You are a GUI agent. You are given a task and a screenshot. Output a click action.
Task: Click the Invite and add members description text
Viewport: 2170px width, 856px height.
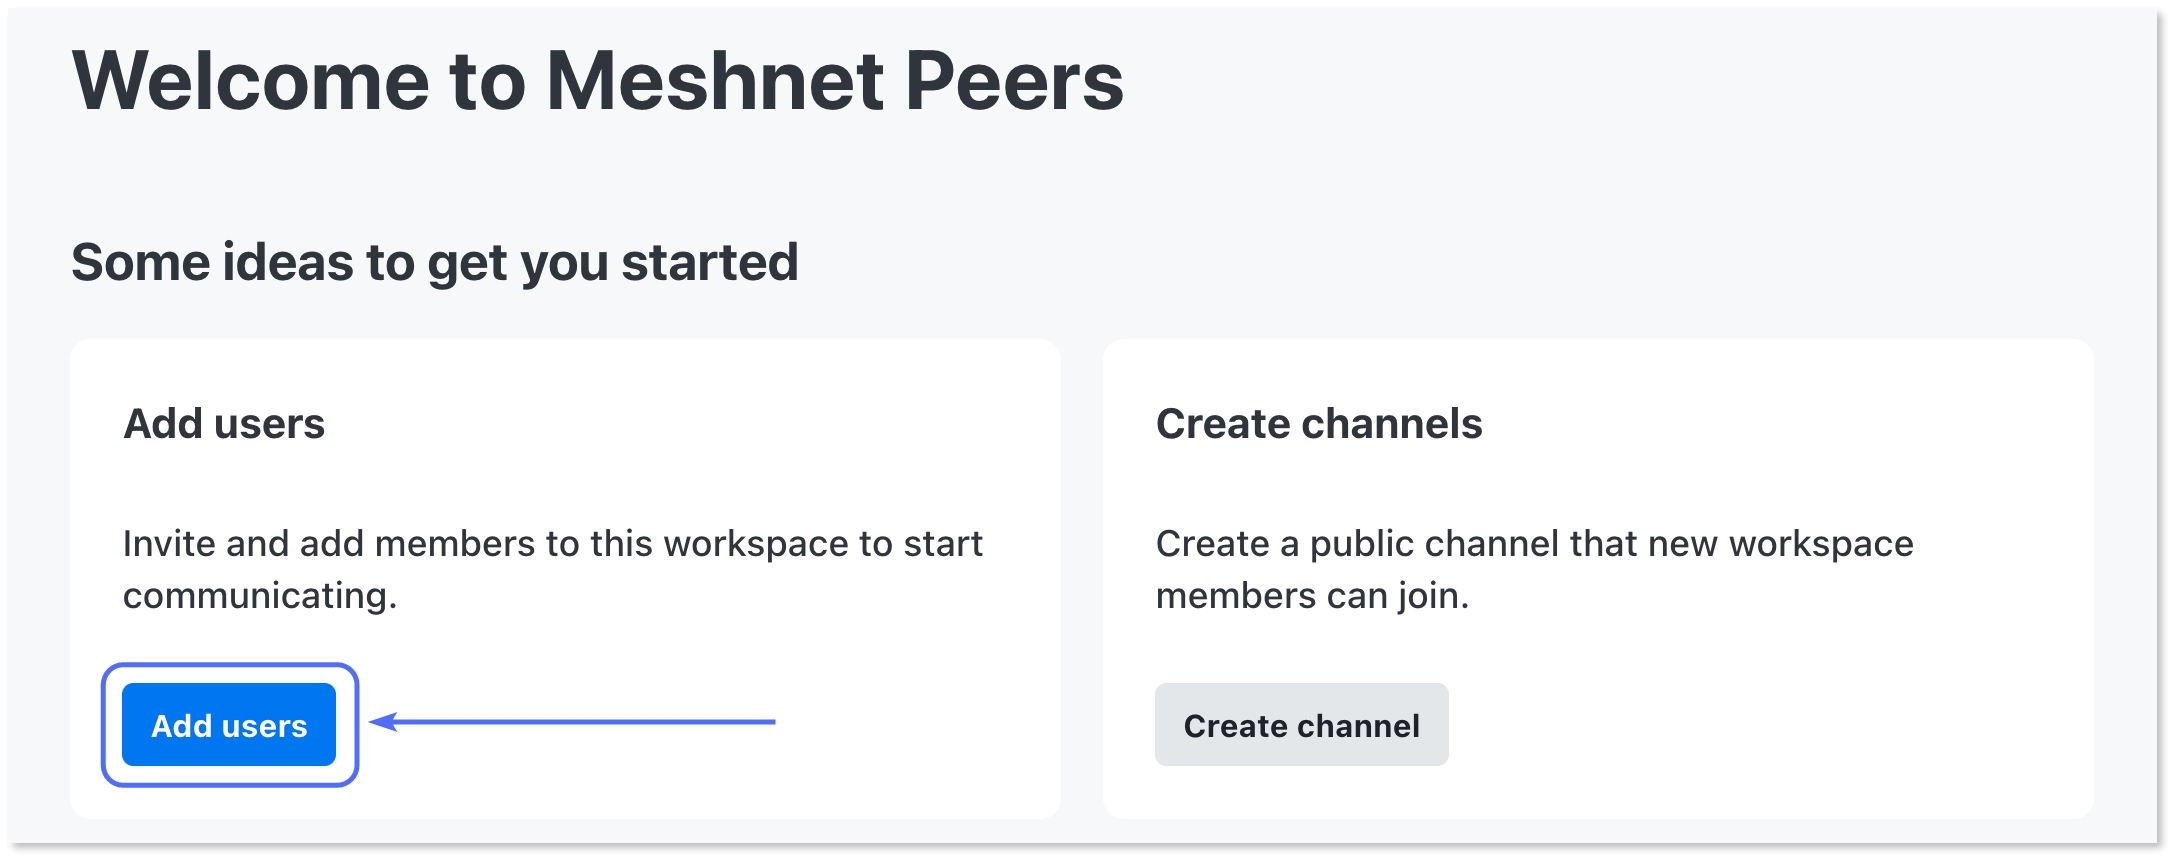pyautogui.click(x=553, y=569)
